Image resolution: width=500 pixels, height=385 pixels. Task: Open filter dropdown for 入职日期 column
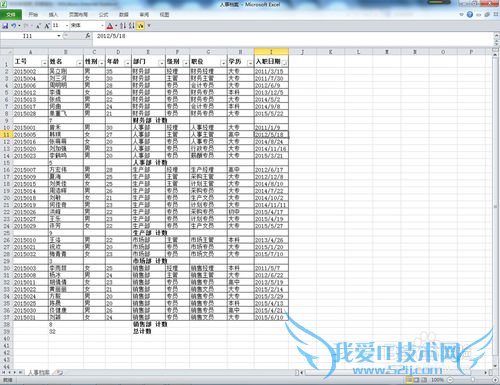tap(284, 63)
